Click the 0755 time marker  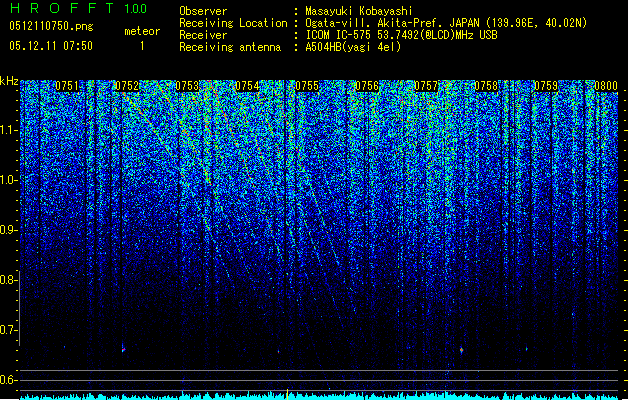(x=307, y=86)
